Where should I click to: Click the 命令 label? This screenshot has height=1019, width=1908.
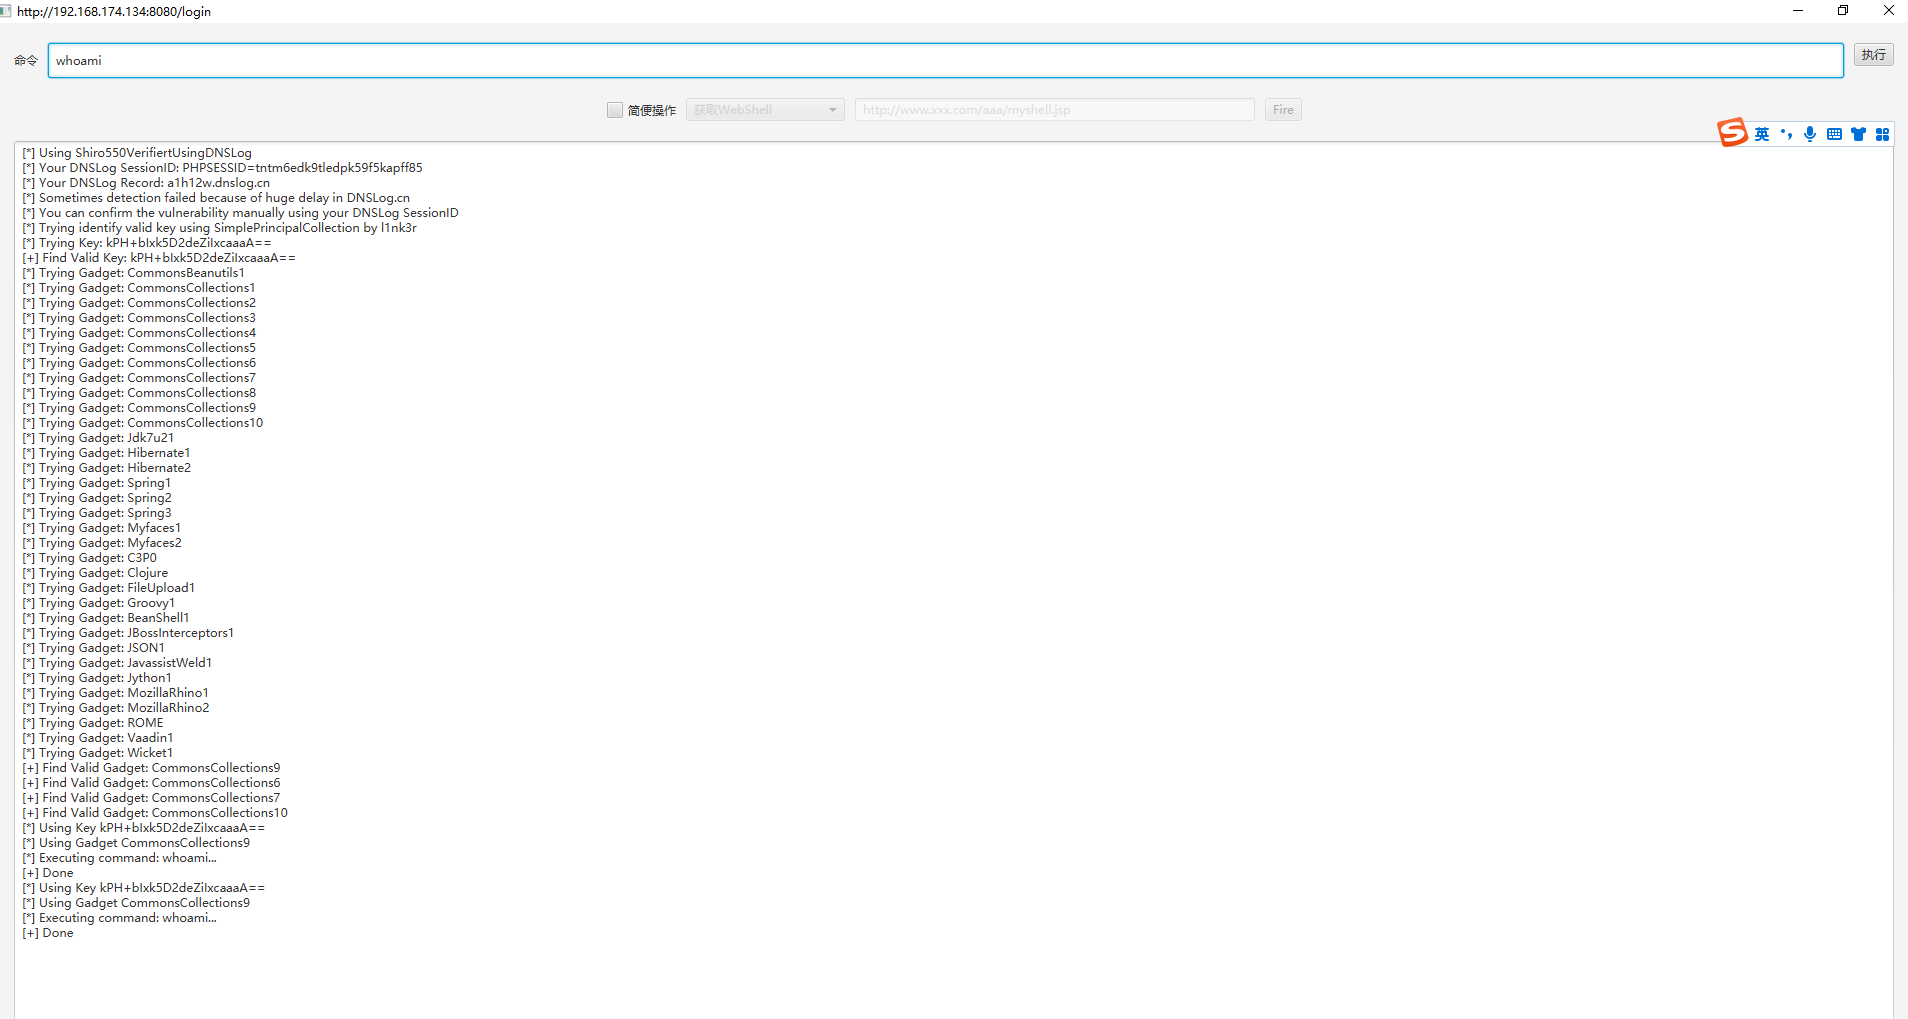(x=26, y=61)
